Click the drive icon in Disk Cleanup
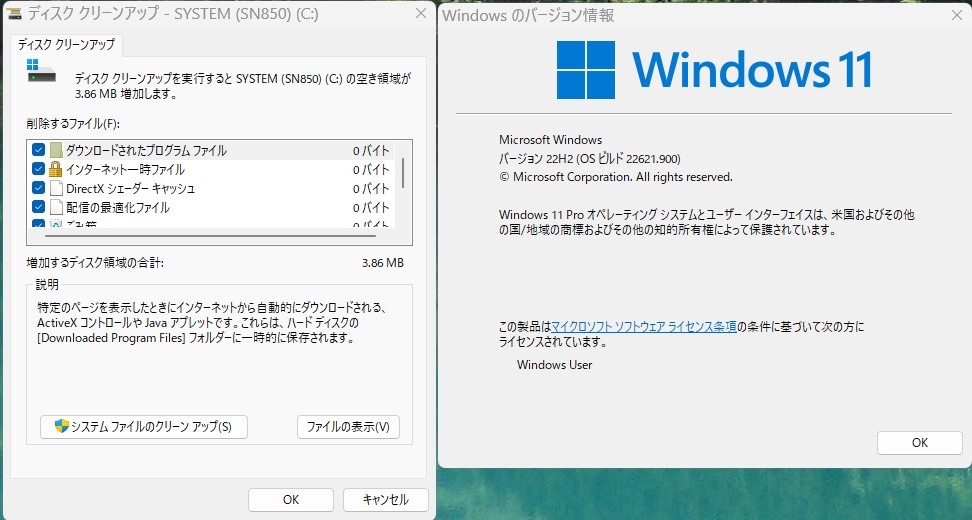The image size is (972, 520). pyautogui.click(x=42, y=71)
